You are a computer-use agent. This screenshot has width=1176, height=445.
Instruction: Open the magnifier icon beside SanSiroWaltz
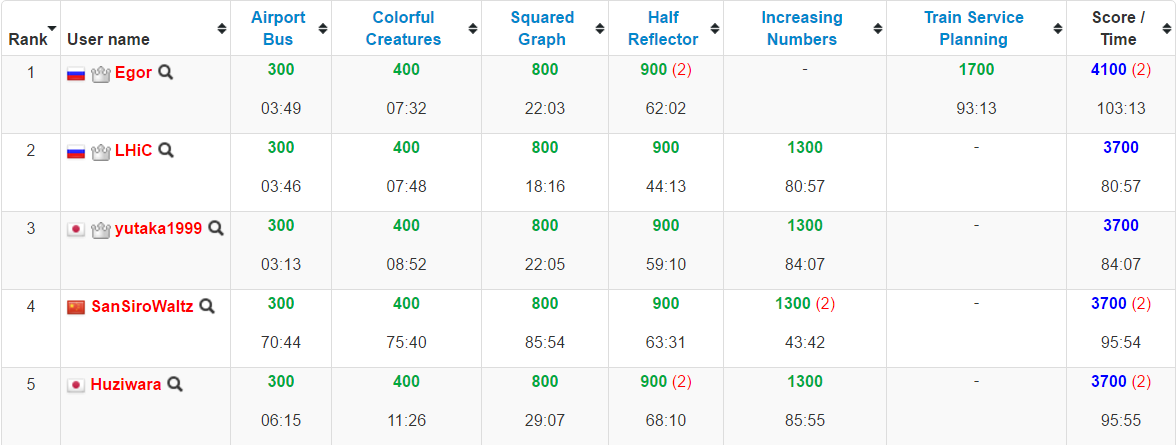[207, 306]
